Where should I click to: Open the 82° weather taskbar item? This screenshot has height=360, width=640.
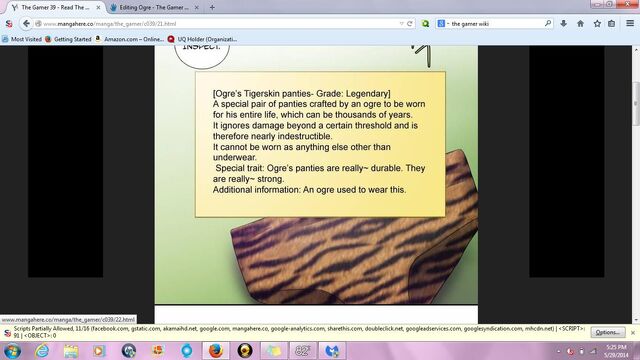[x=303, y=351]
